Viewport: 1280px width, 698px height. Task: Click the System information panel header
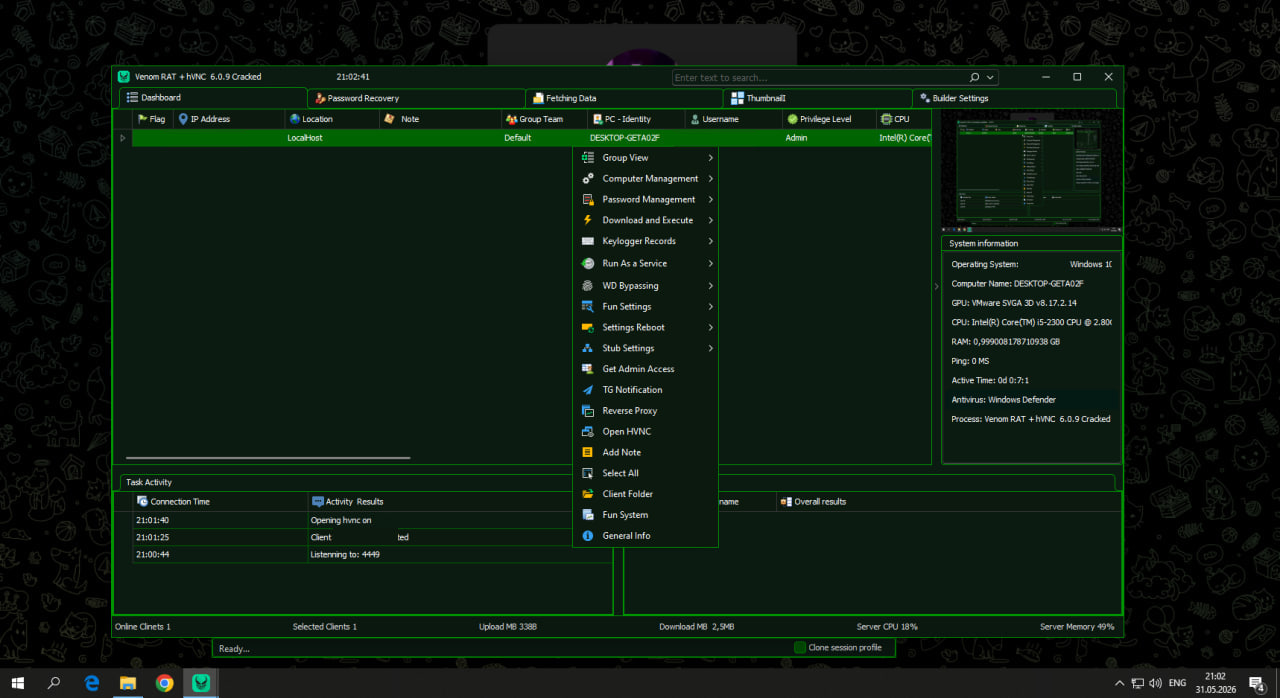coord(1031,243)
